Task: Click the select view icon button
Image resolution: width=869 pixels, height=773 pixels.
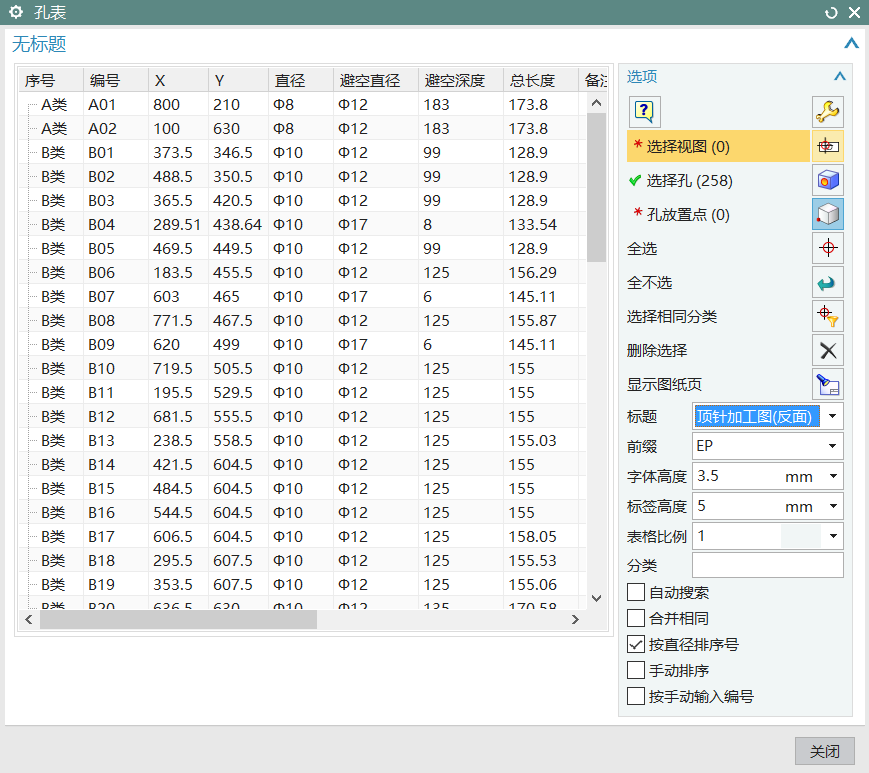Action: (x=827, y=146)
